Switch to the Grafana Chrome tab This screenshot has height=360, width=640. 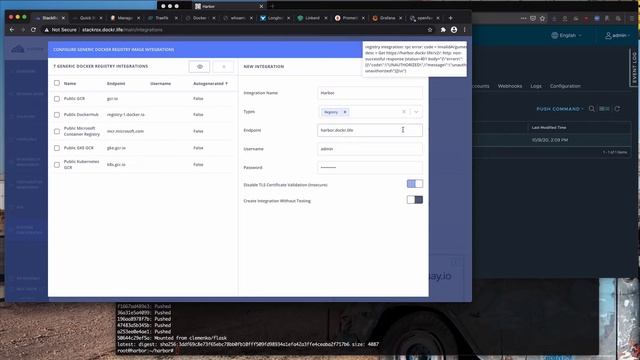click(387, 18)
